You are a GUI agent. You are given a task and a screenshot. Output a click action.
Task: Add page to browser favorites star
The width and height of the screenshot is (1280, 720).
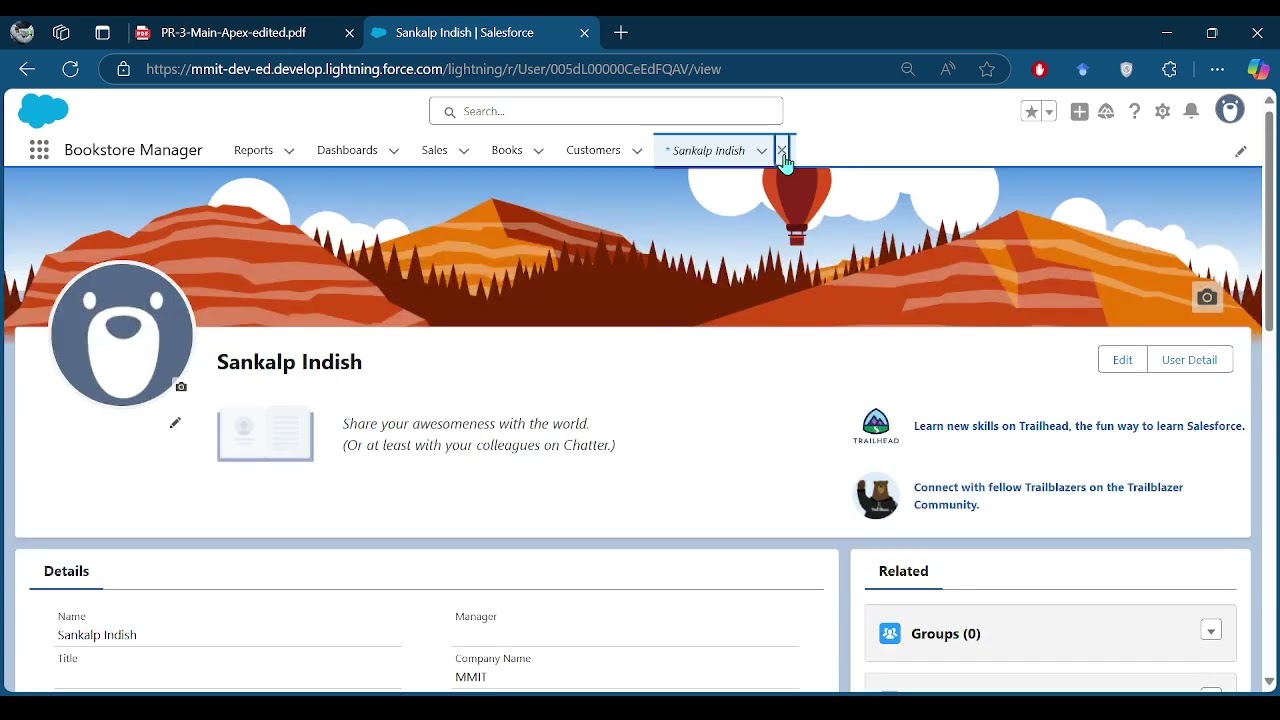point(987,69)
